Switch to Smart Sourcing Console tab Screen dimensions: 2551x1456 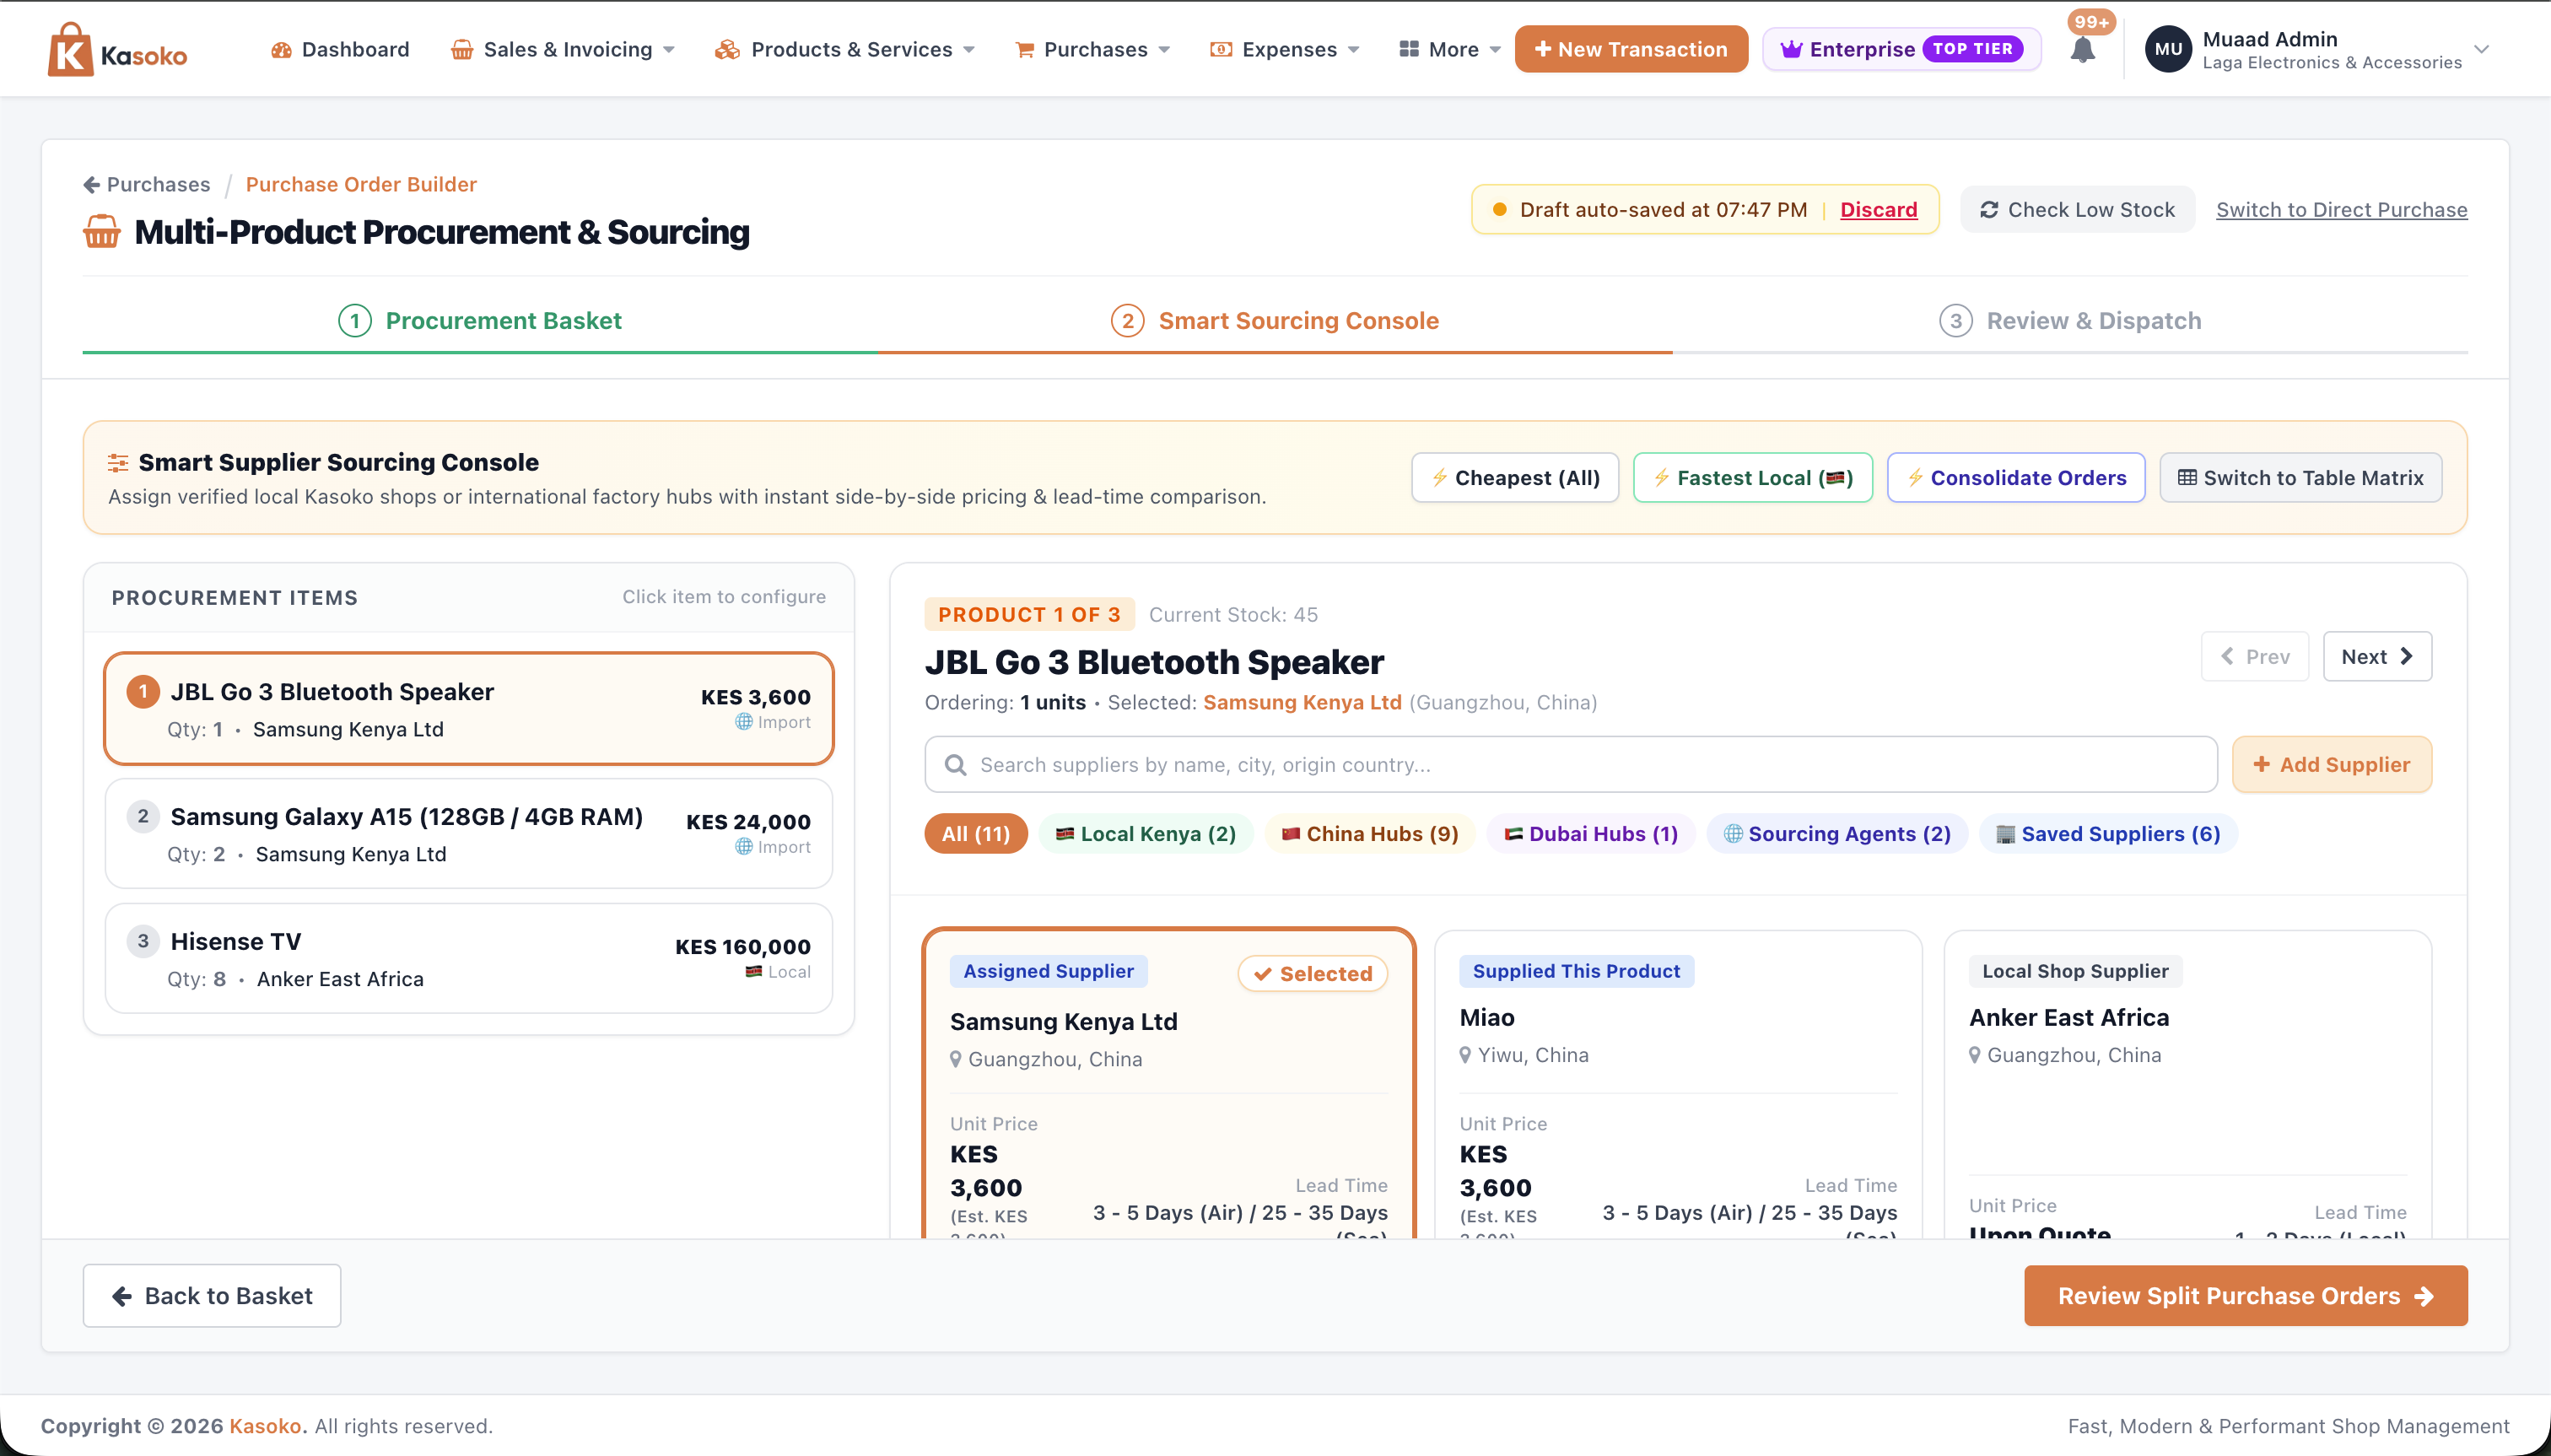pos(1275,321)
